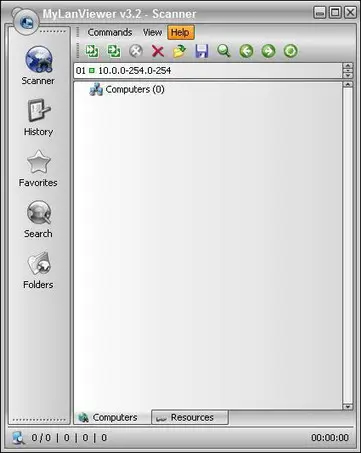
Task: Switch to the Resources tab
Action: coord(190,417)
